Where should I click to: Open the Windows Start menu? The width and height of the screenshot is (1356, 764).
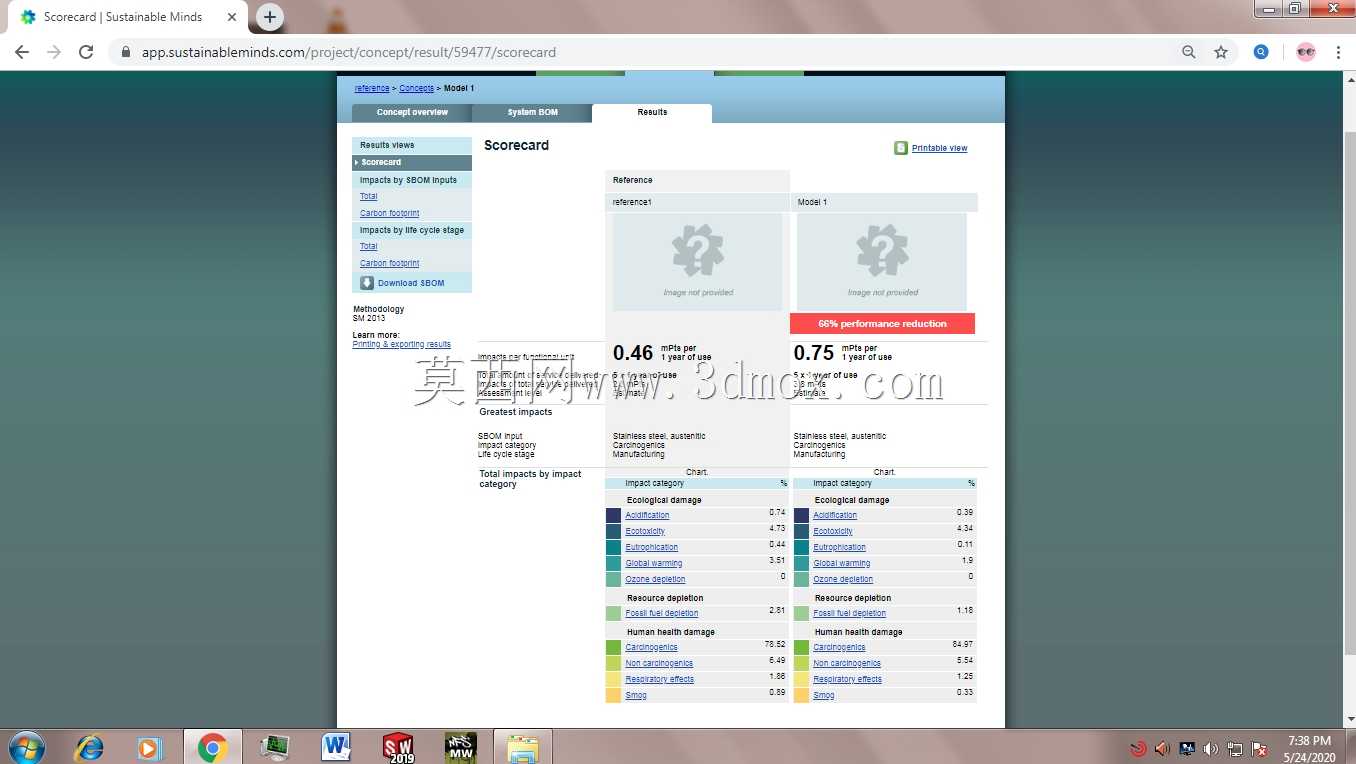(26, 747)
